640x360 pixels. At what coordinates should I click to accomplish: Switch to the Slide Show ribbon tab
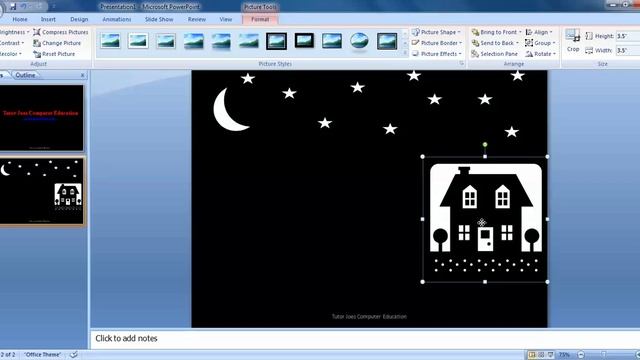159,19
